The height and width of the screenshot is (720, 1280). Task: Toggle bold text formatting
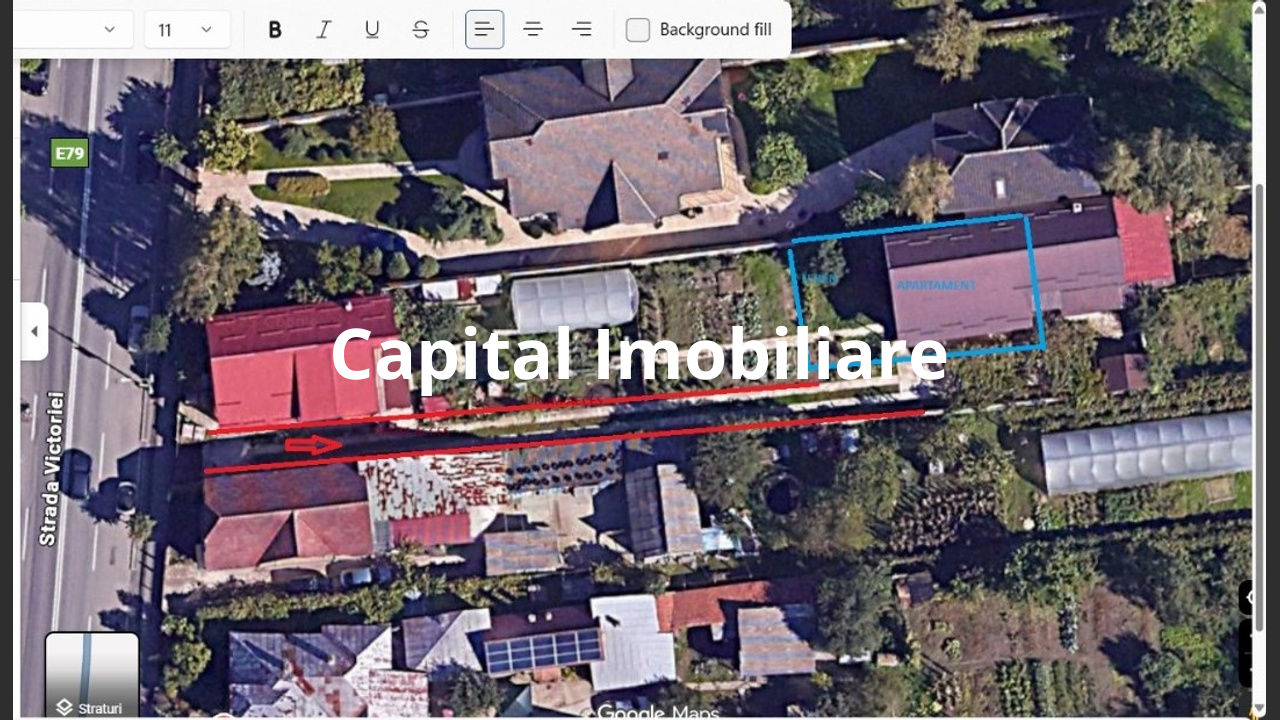point(275,30)
